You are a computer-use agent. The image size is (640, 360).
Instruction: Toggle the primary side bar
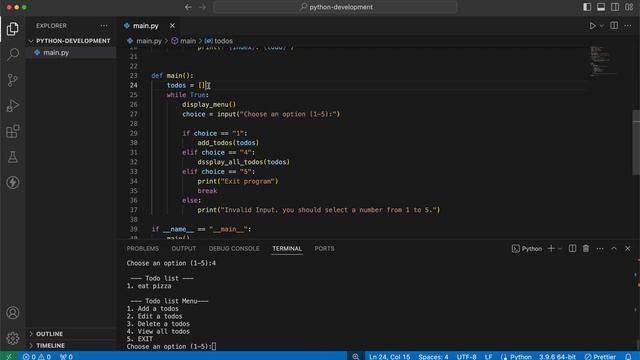coord(587,7)
